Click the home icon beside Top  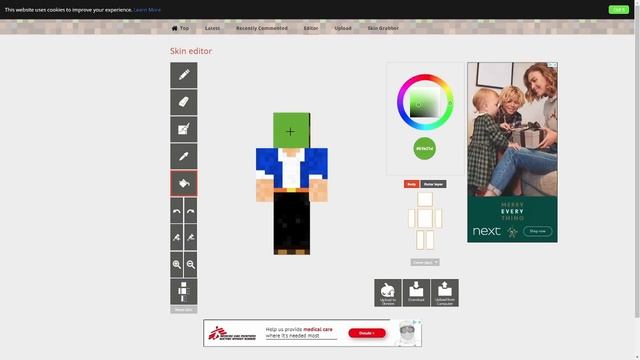(175, 28)
